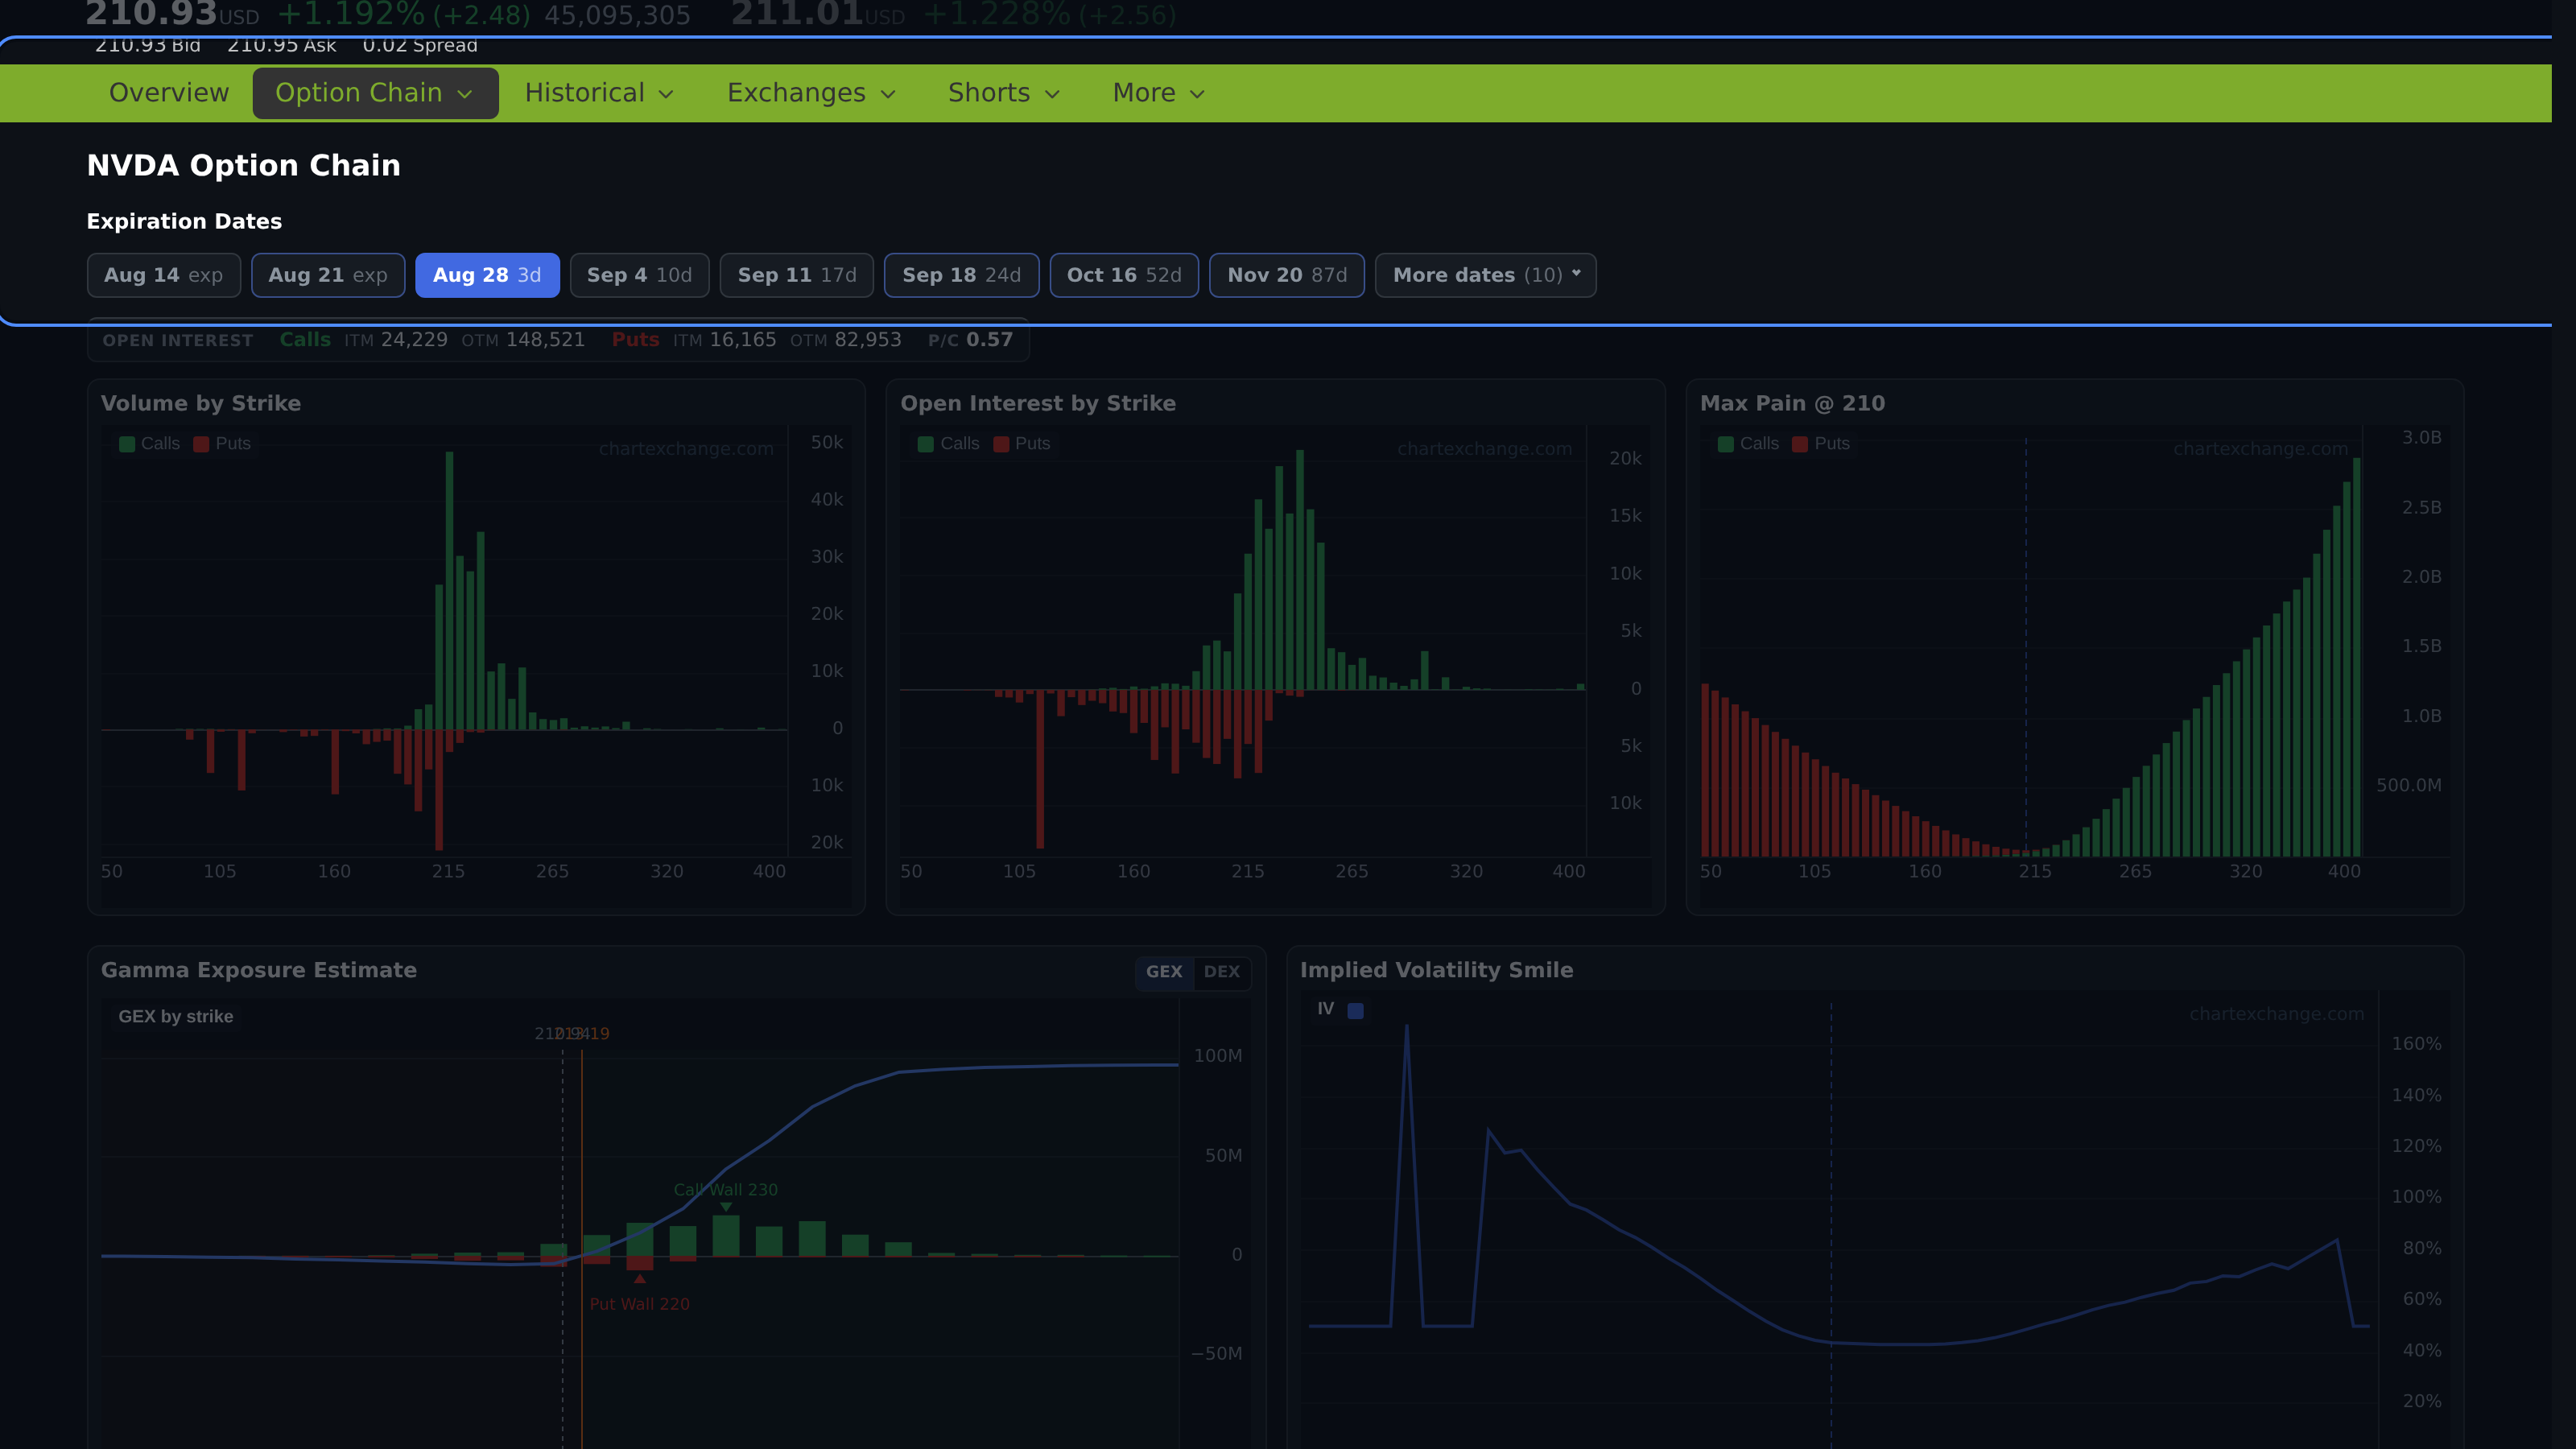Toggle Calls legend in Open Interest chart
This screenshot has width=2576, height=1449.
(949, 444)
